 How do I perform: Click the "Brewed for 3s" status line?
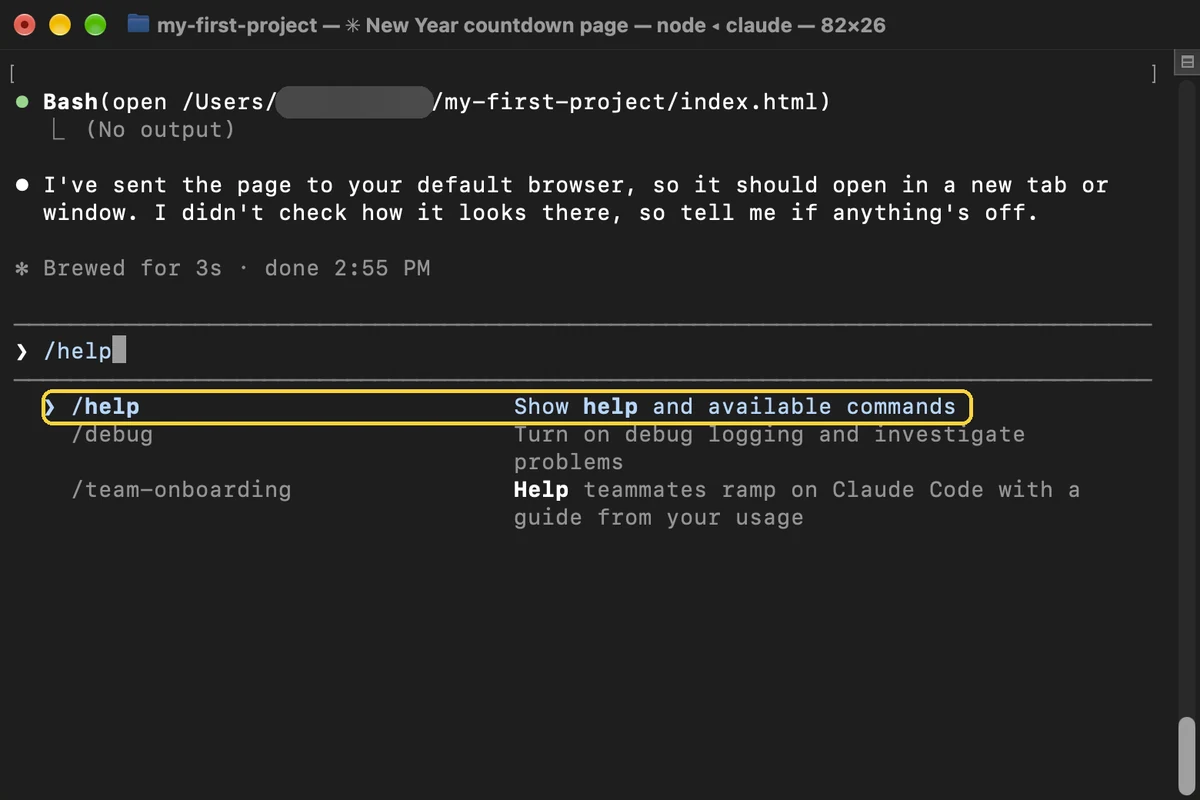coord(237,269)
